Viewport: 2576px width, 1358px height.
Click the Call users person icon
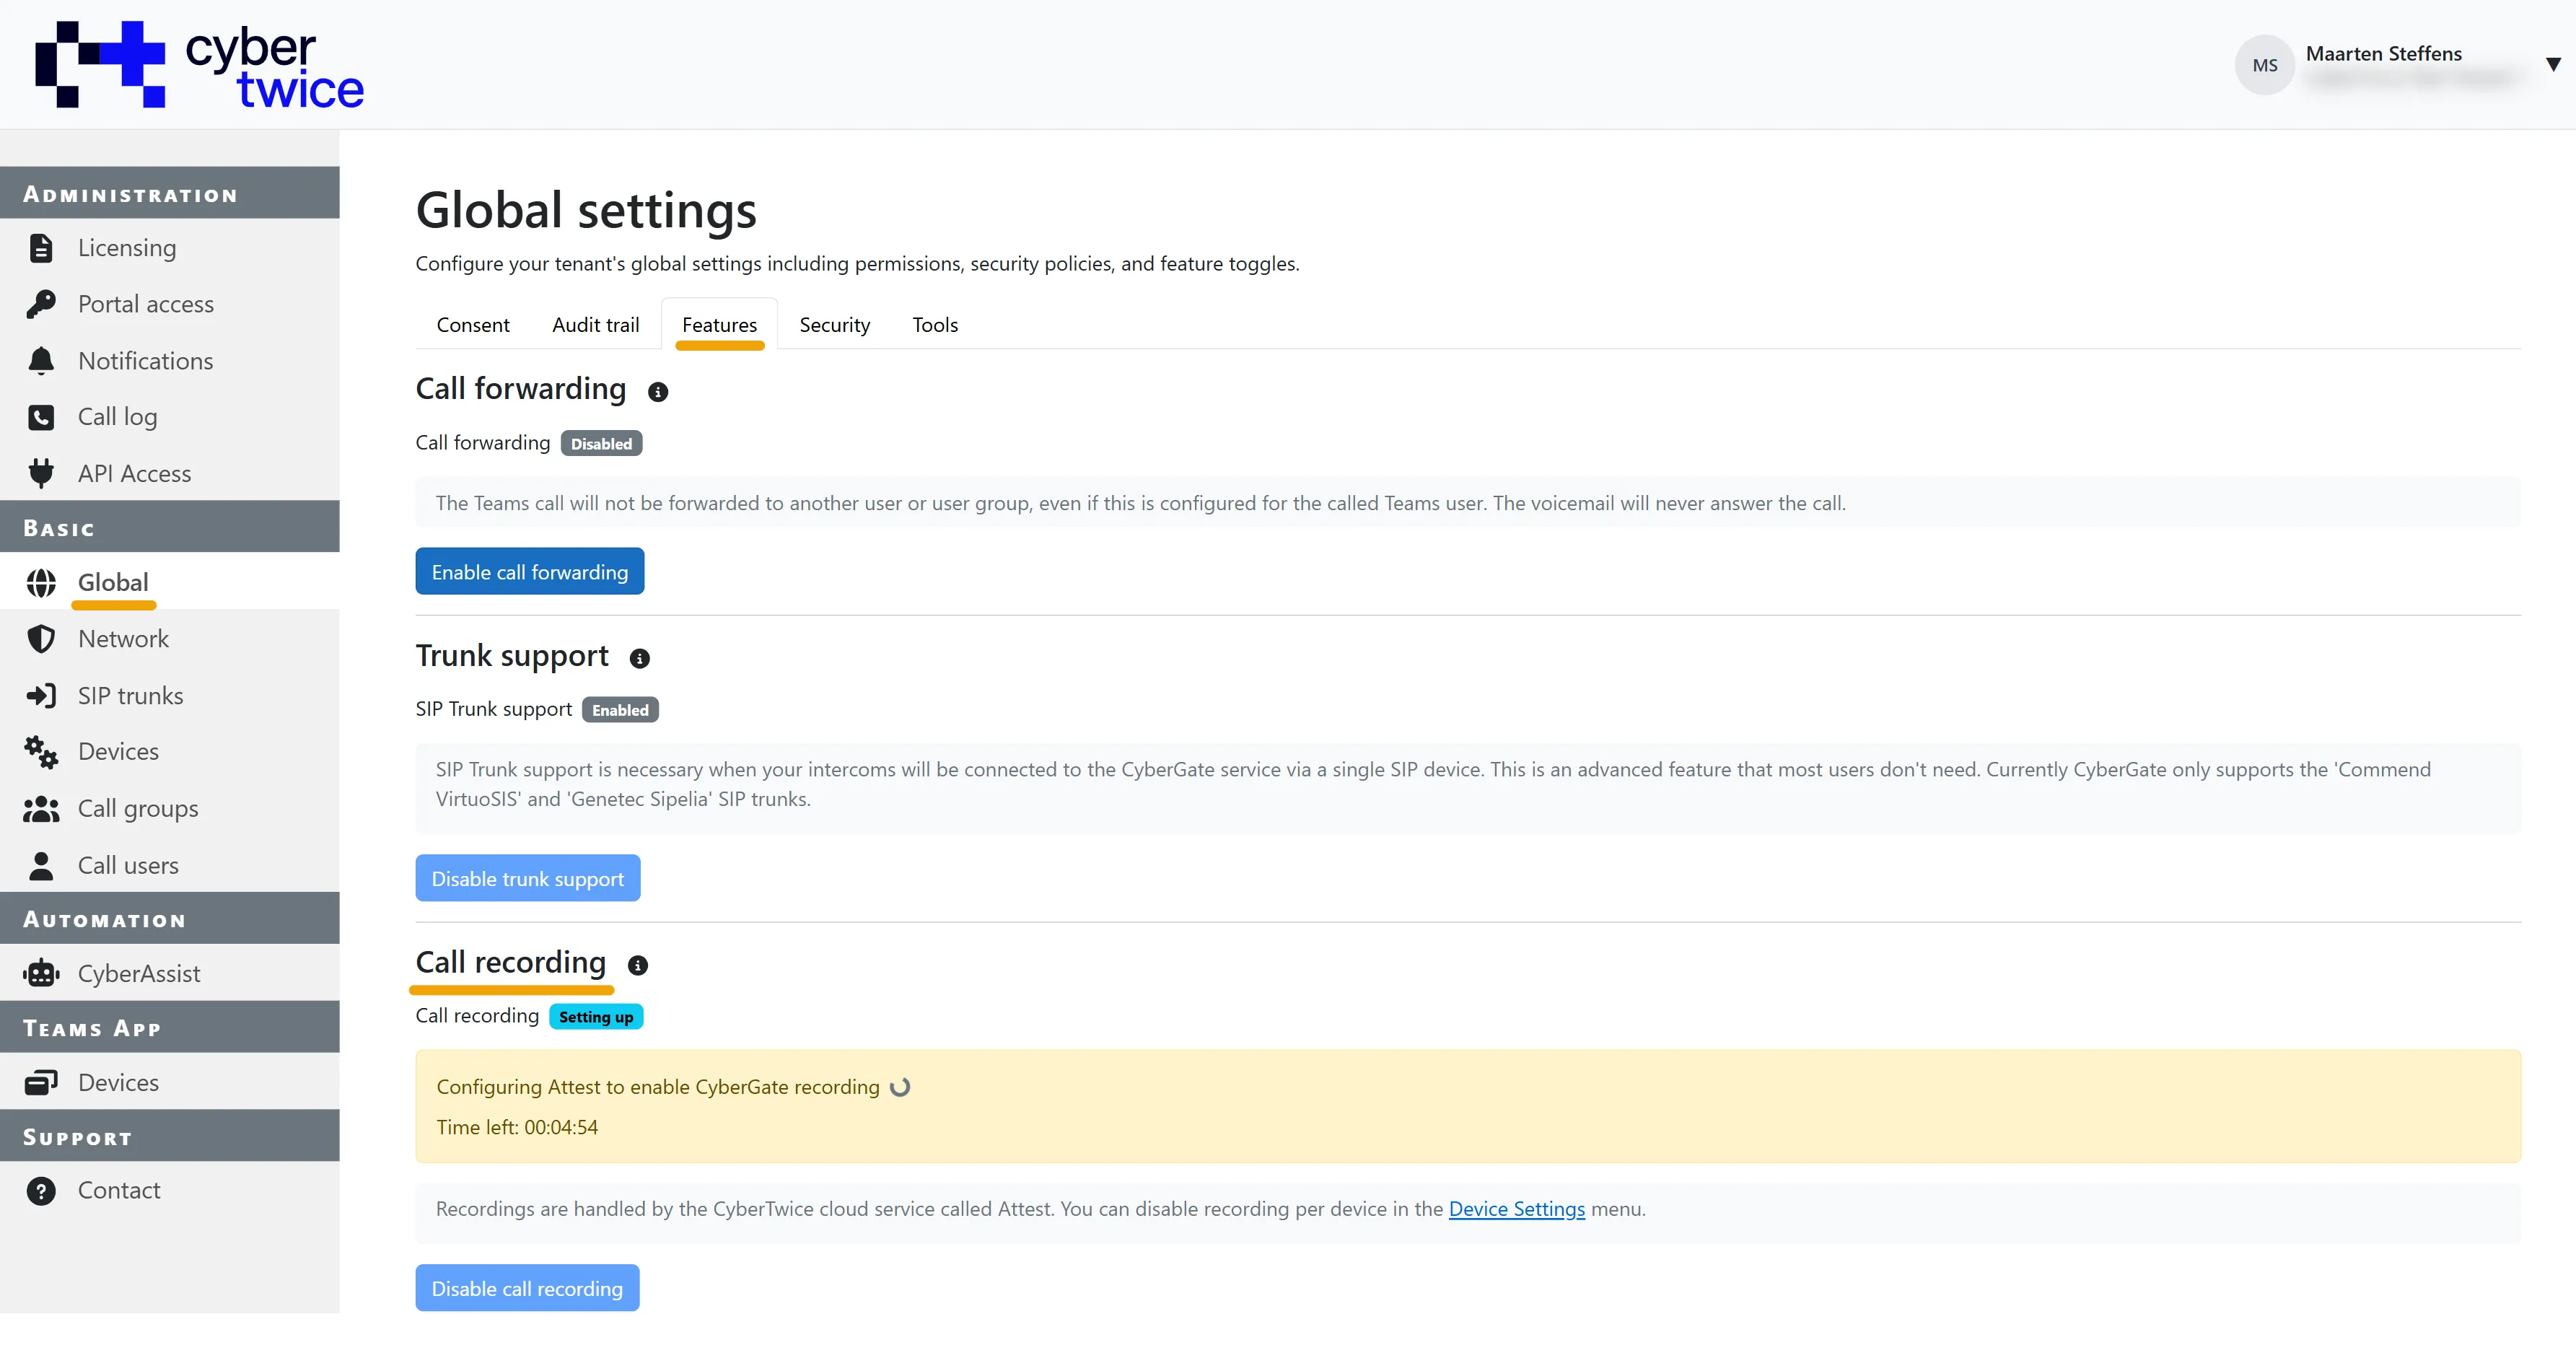click(x=41, y=866)
